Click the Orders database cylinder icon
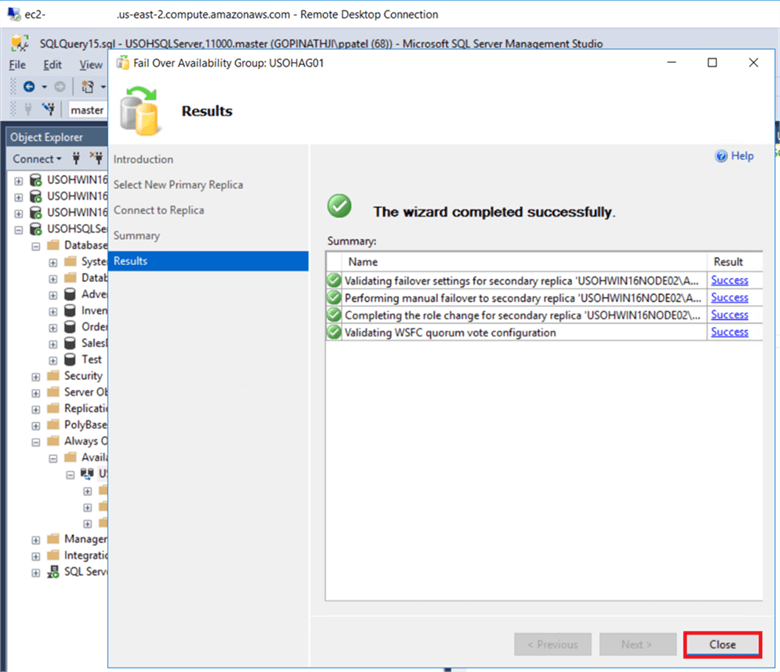Viewport: 780px width, 672px height. tap(70, 327)
